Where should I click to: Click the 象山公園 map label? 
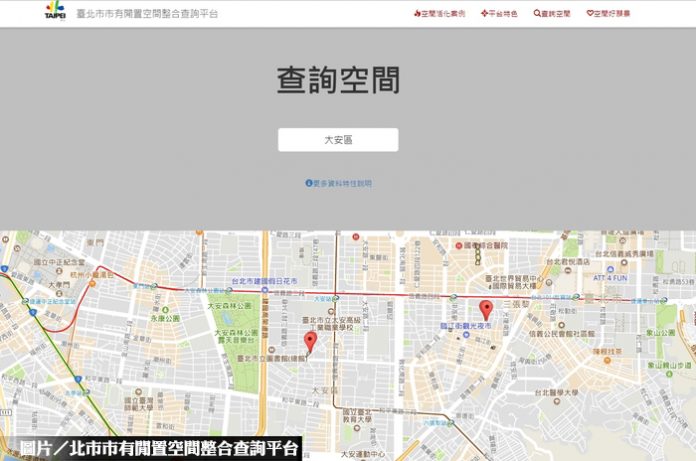[660, 332]
